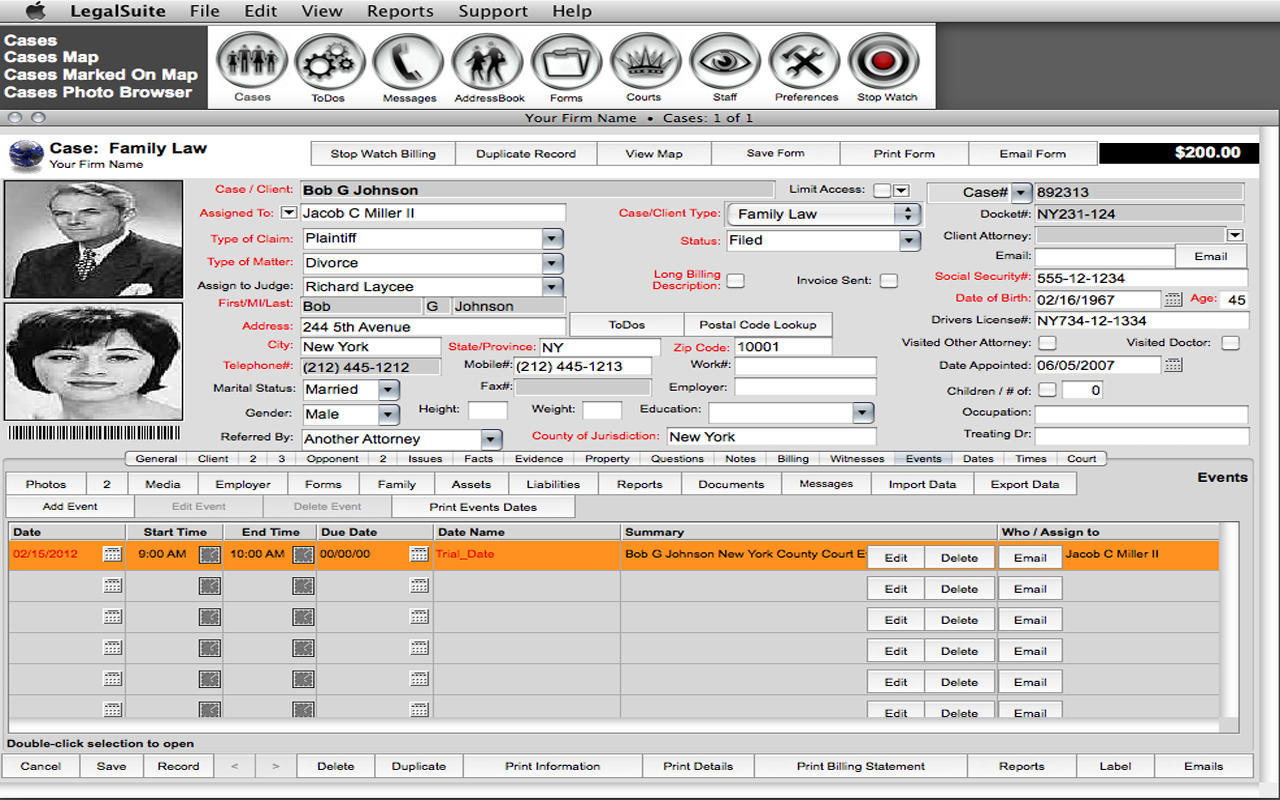Viewport: 1280px width, 800px height.
Task: Expand the Assign to Judge dropdown
Action: (552, 287)
